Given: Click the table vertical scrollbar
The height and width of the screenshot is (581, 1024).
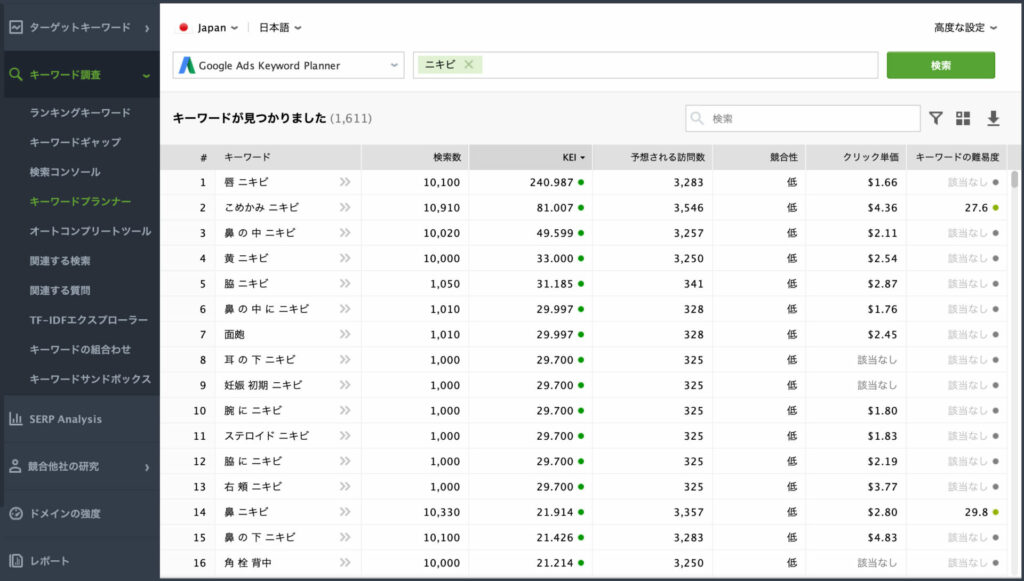Looking at the screenshot, I should tap(1014, 180).
